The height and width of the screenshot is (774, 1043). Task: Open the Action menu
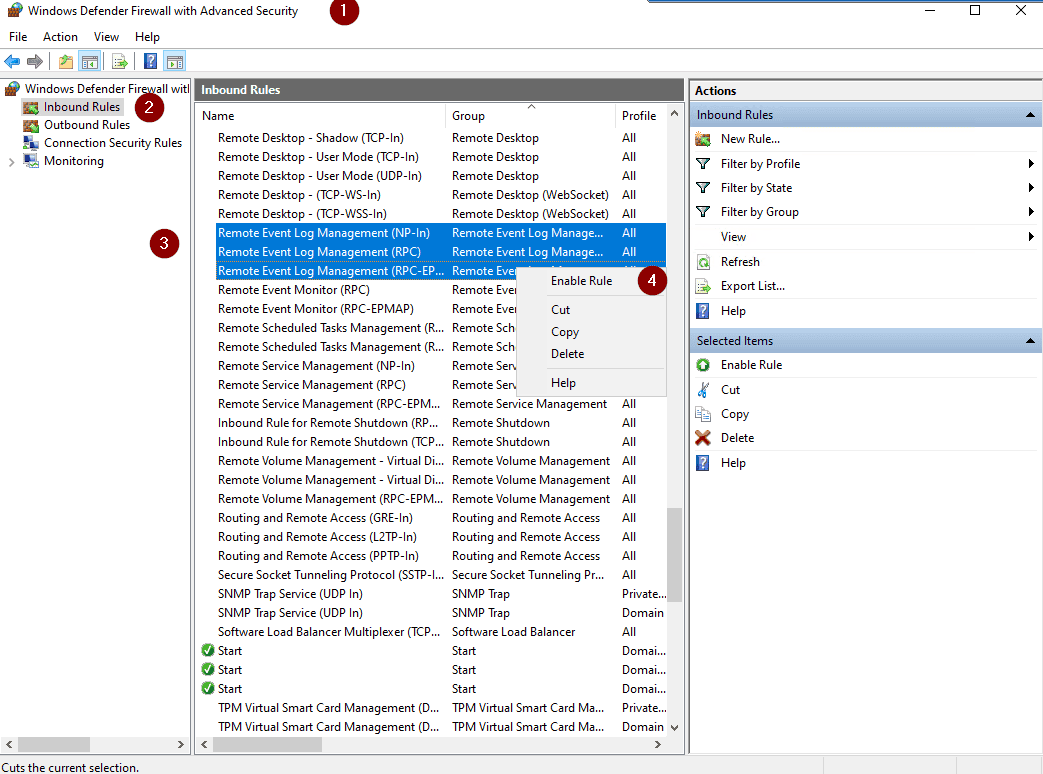(60, 37)
